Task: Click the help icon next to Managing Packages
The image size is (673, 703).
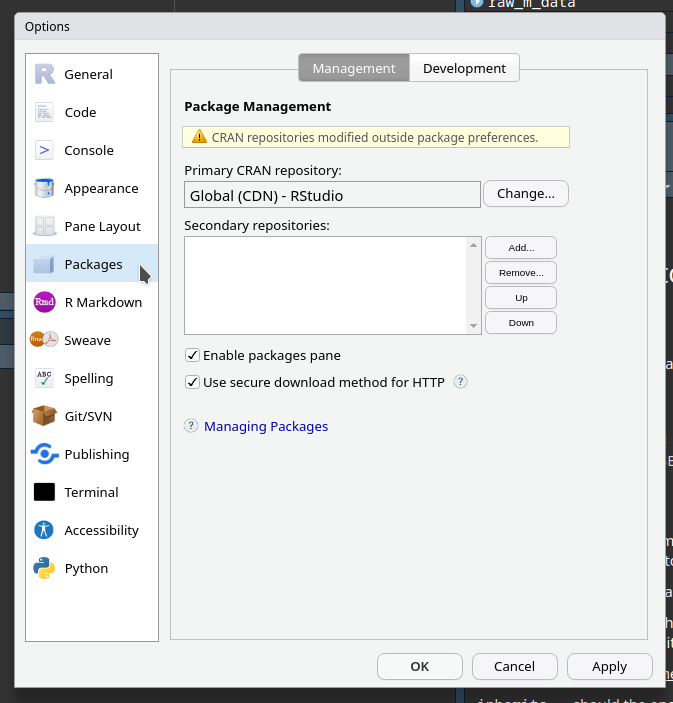Action: [x=191, y=425]
